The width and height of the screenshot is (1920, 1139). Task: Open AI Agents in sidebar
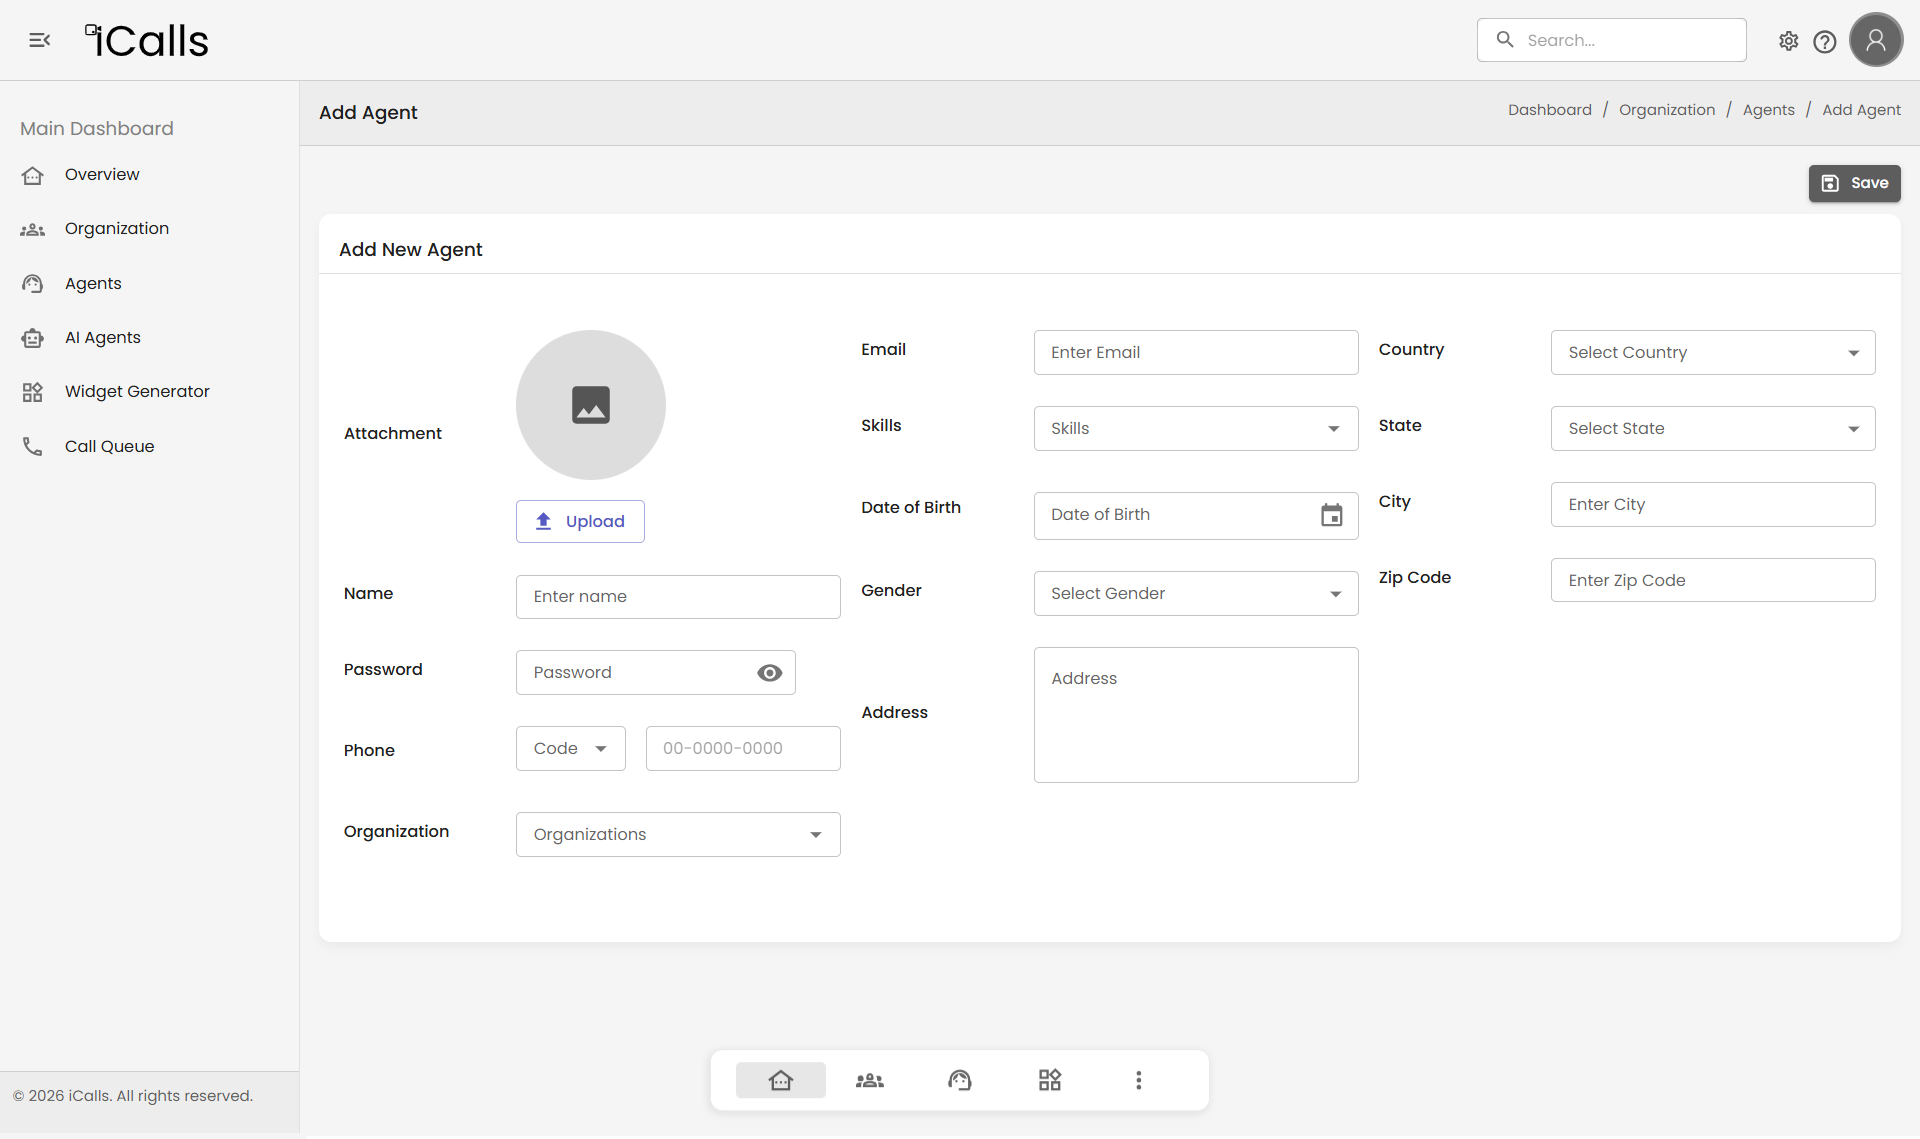click(102, 338)
